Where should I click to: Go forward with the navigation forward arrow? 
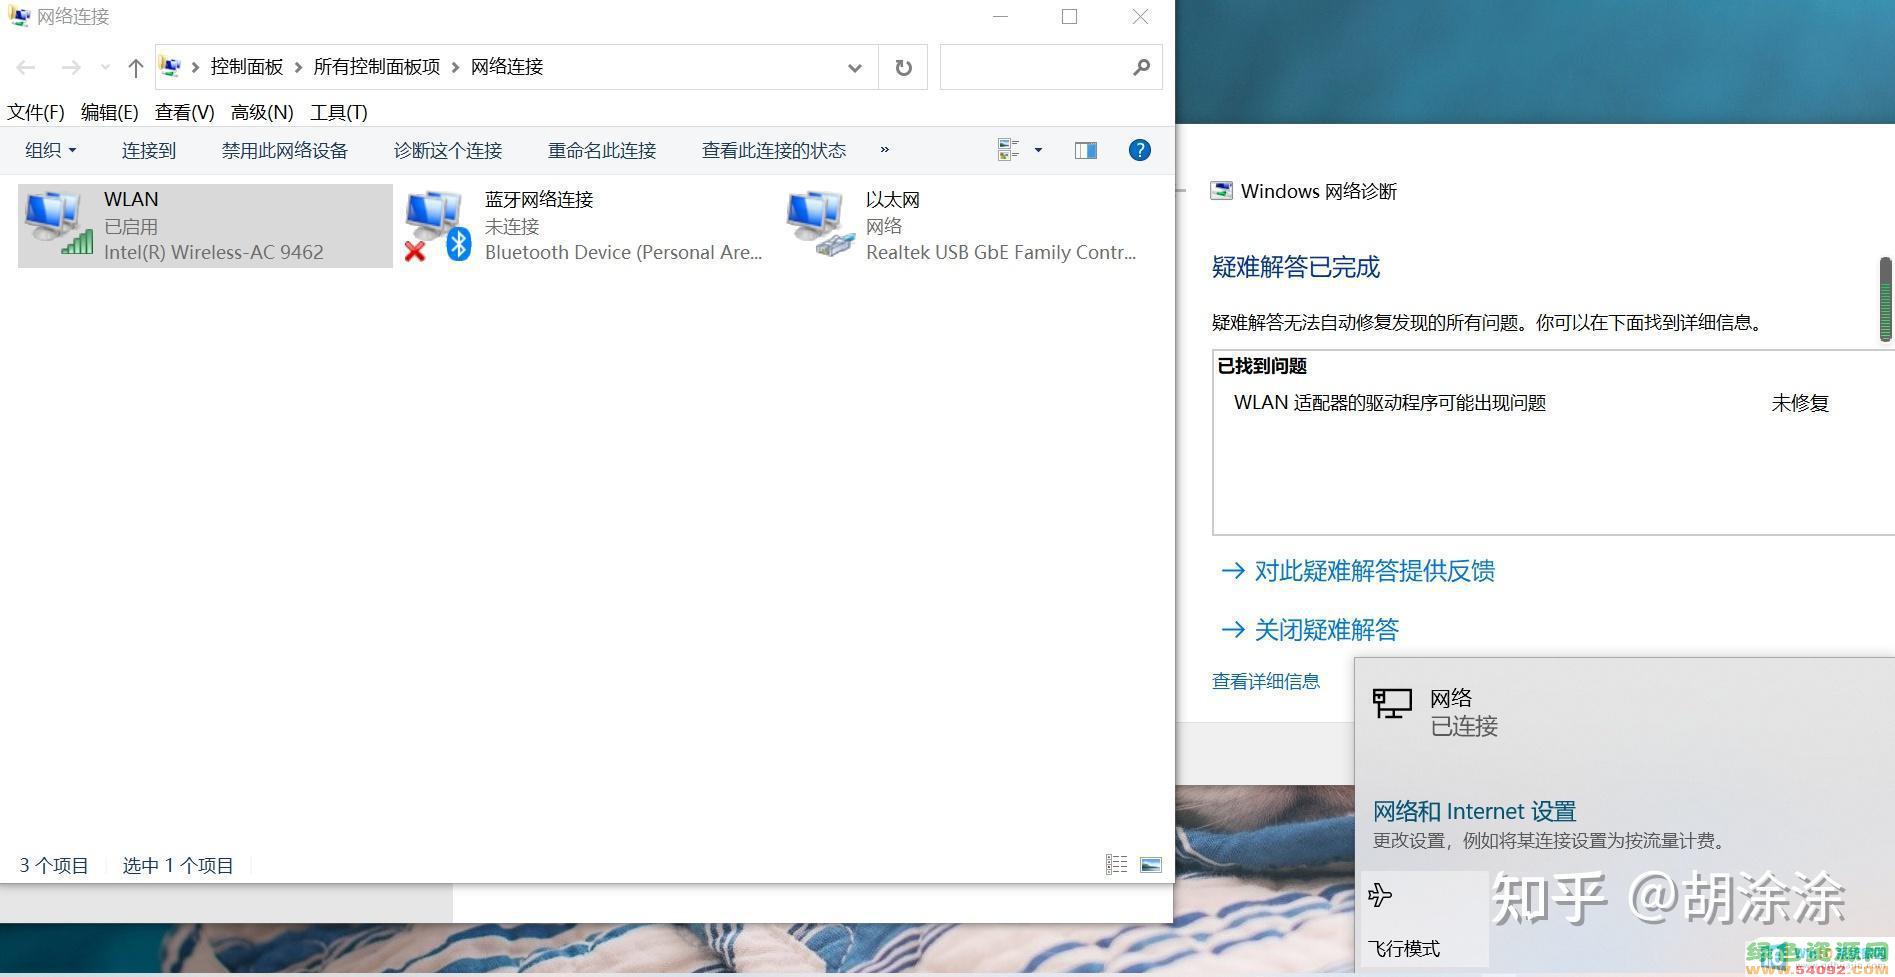coord(70,67)
